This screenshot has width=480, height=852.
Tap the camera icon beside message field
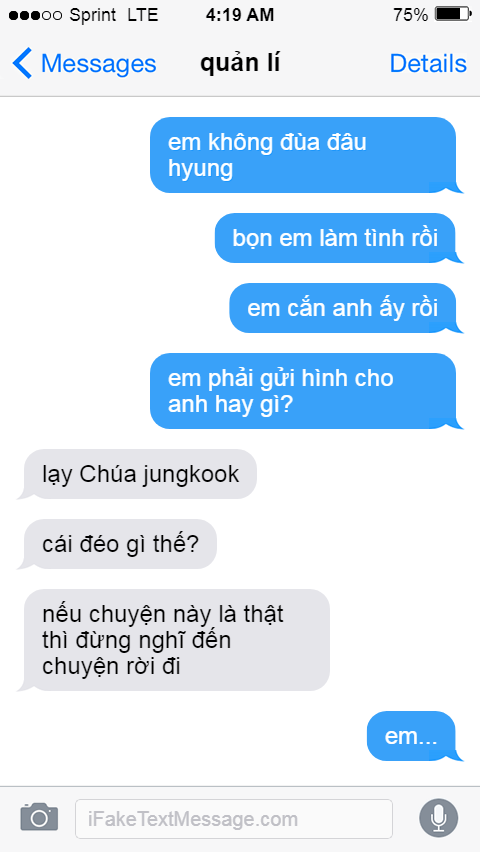point(39,817)
